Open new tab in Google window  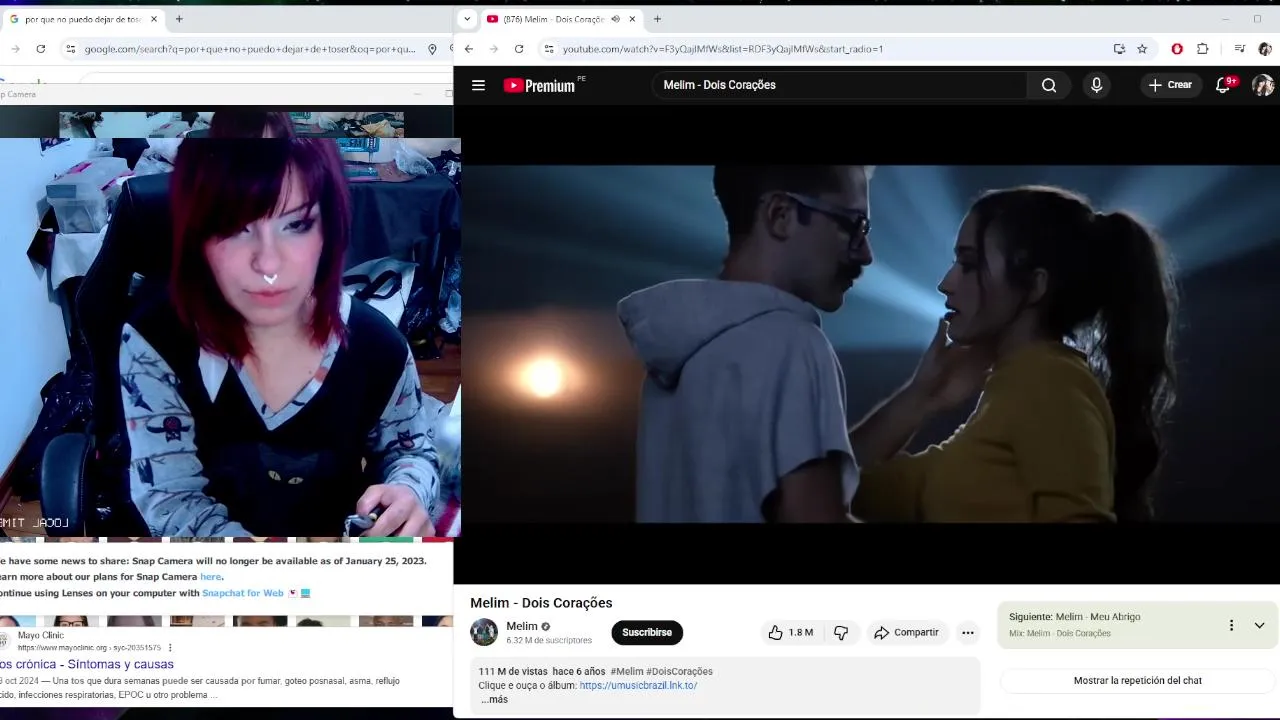(x=179, y=19)
